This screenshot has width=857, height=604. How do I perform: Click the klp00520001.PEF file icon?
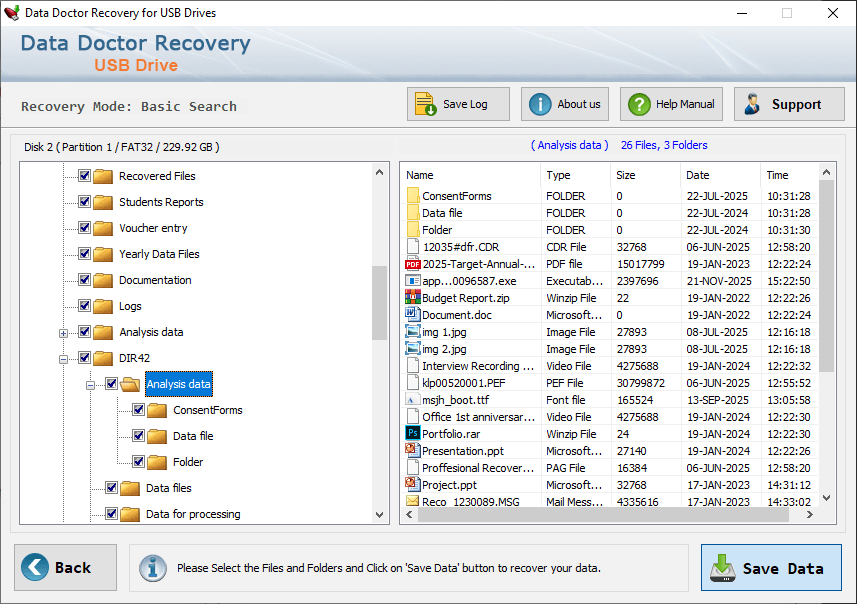click(413, 383)
